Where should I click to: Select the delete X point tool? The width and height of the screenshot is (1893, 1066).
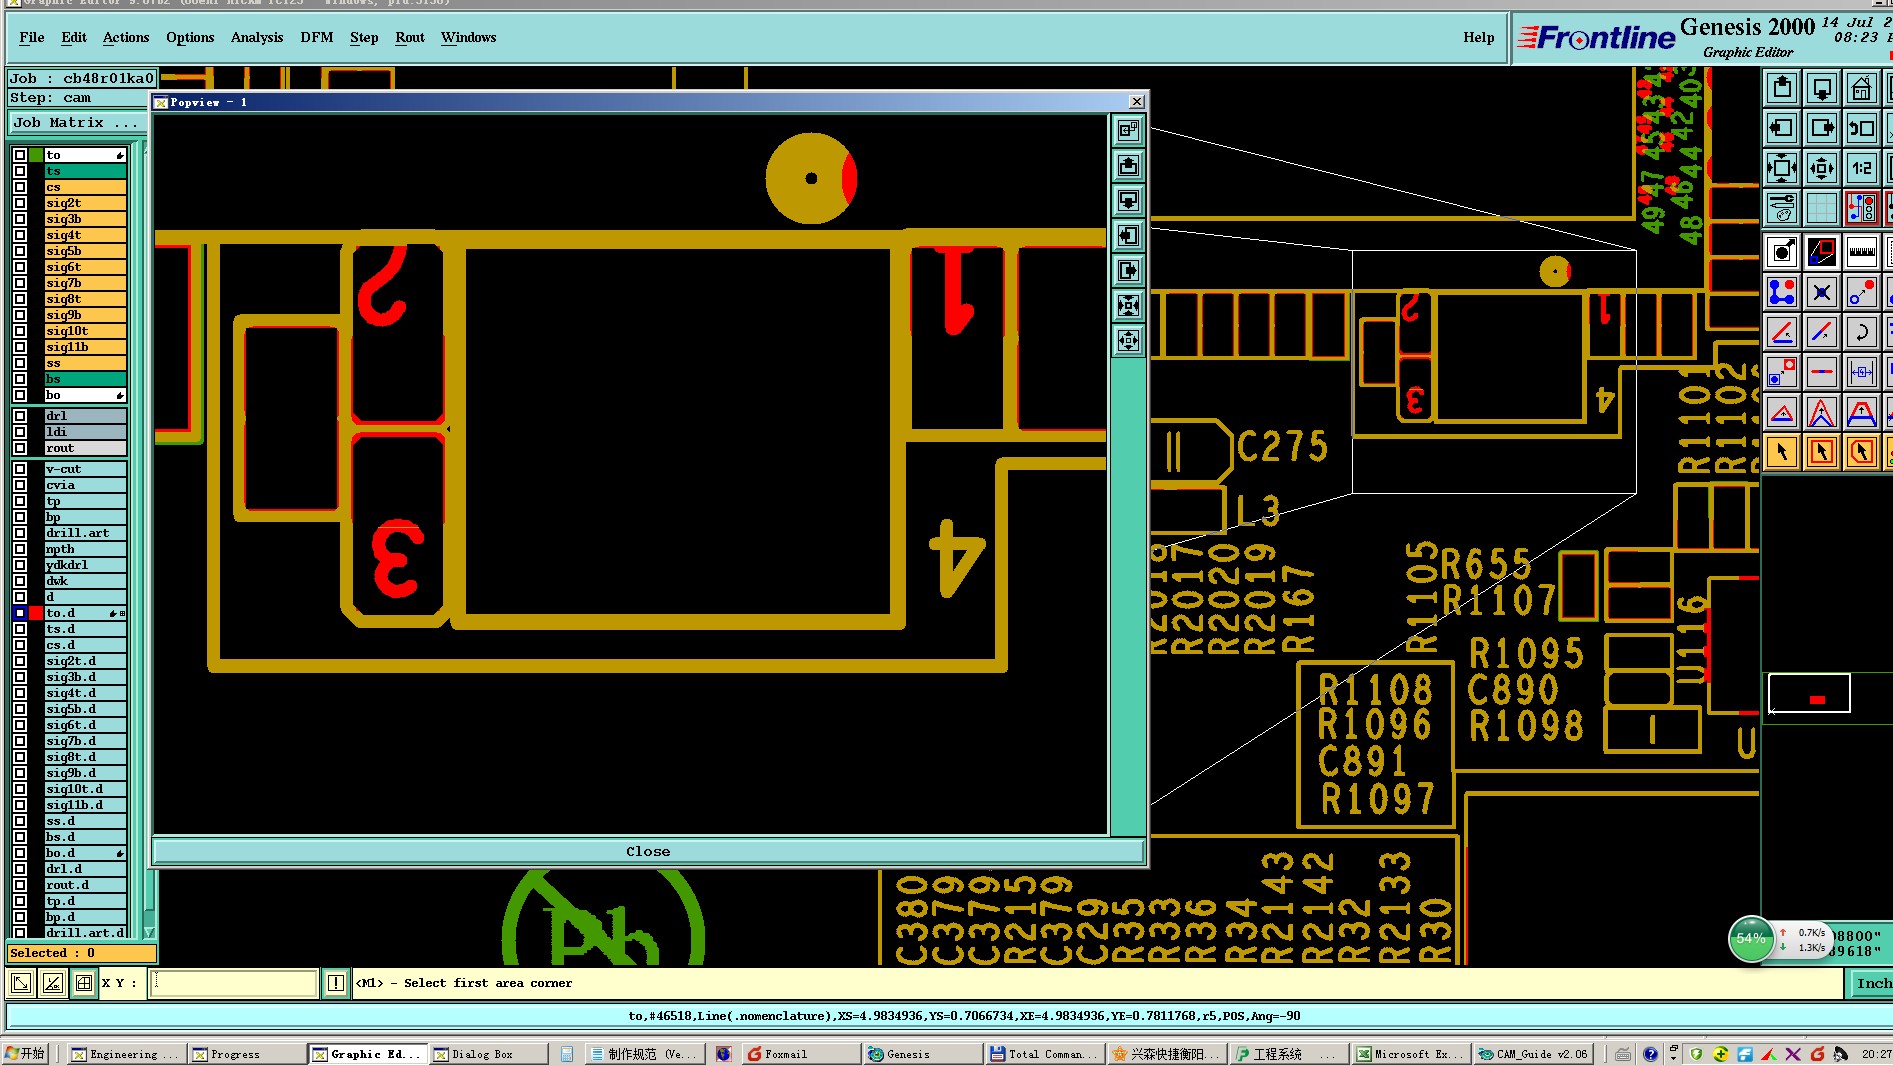[1822, 292]
